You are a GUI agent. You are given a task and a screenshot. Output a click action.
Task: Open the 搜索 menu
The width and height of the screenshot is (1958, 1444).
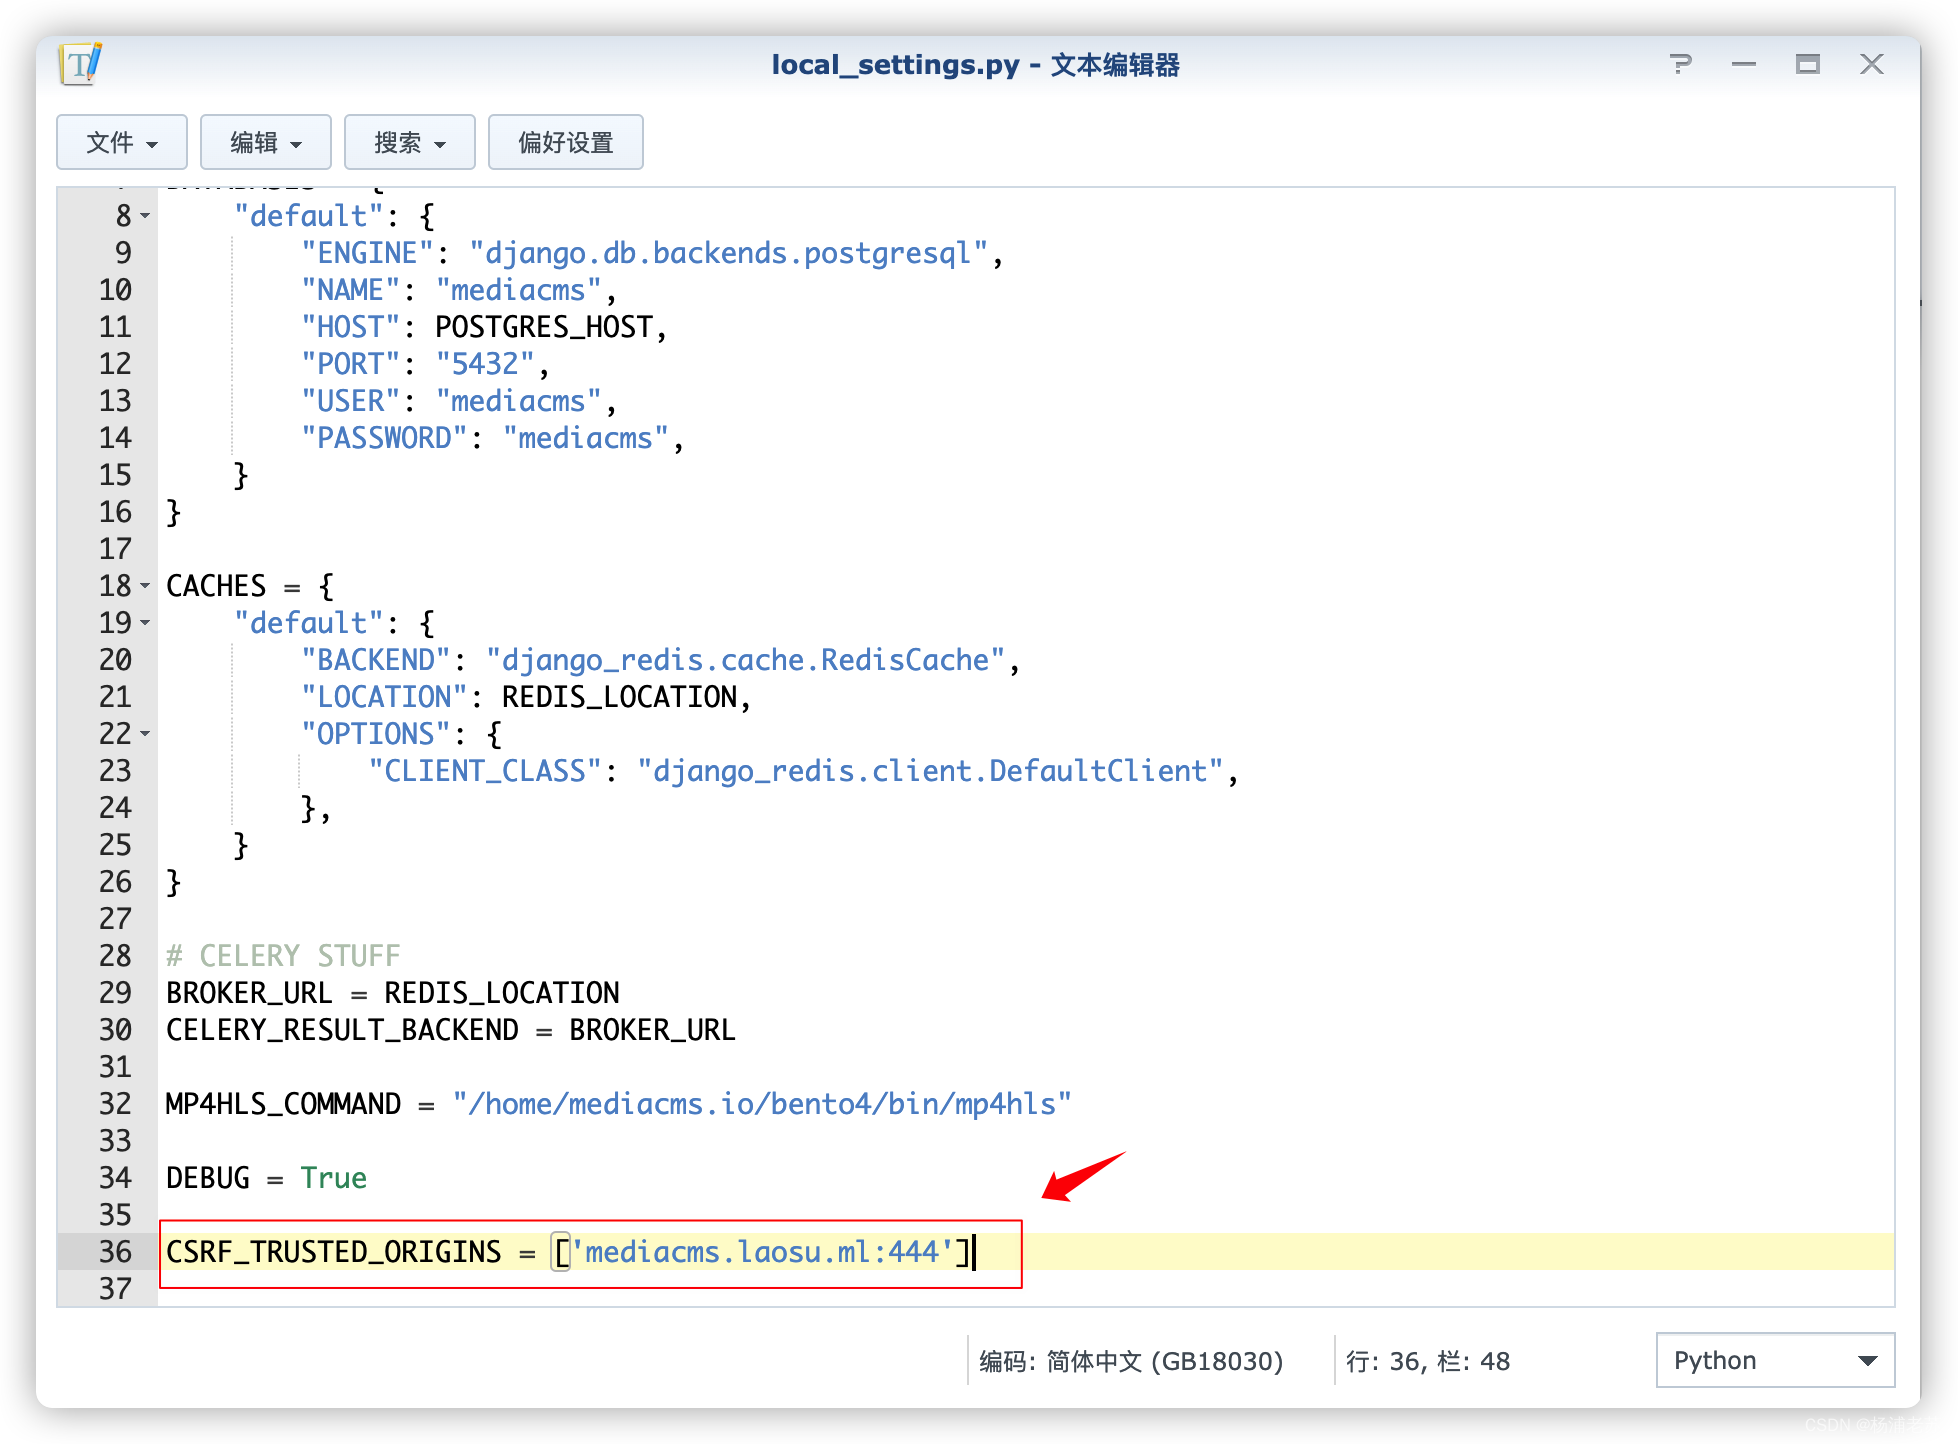click(410, 142)
